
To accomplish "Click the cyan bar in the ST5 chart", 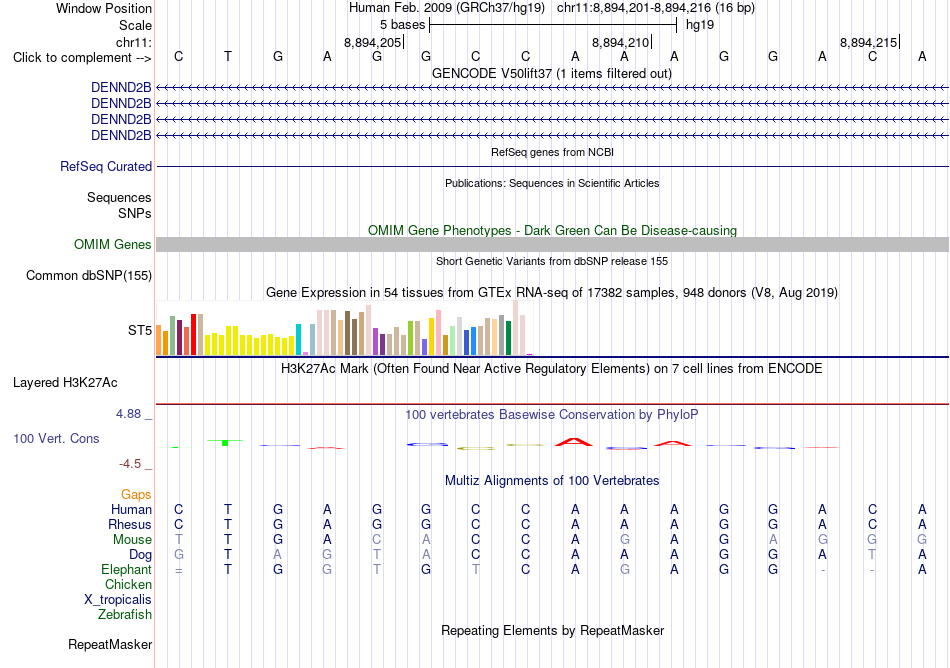I will 298,339.
